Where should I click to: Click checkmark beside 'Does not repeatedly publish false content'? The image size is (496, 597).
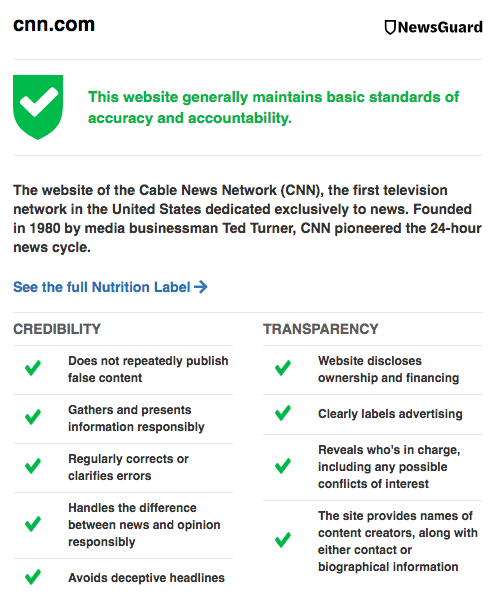point(33,368)
